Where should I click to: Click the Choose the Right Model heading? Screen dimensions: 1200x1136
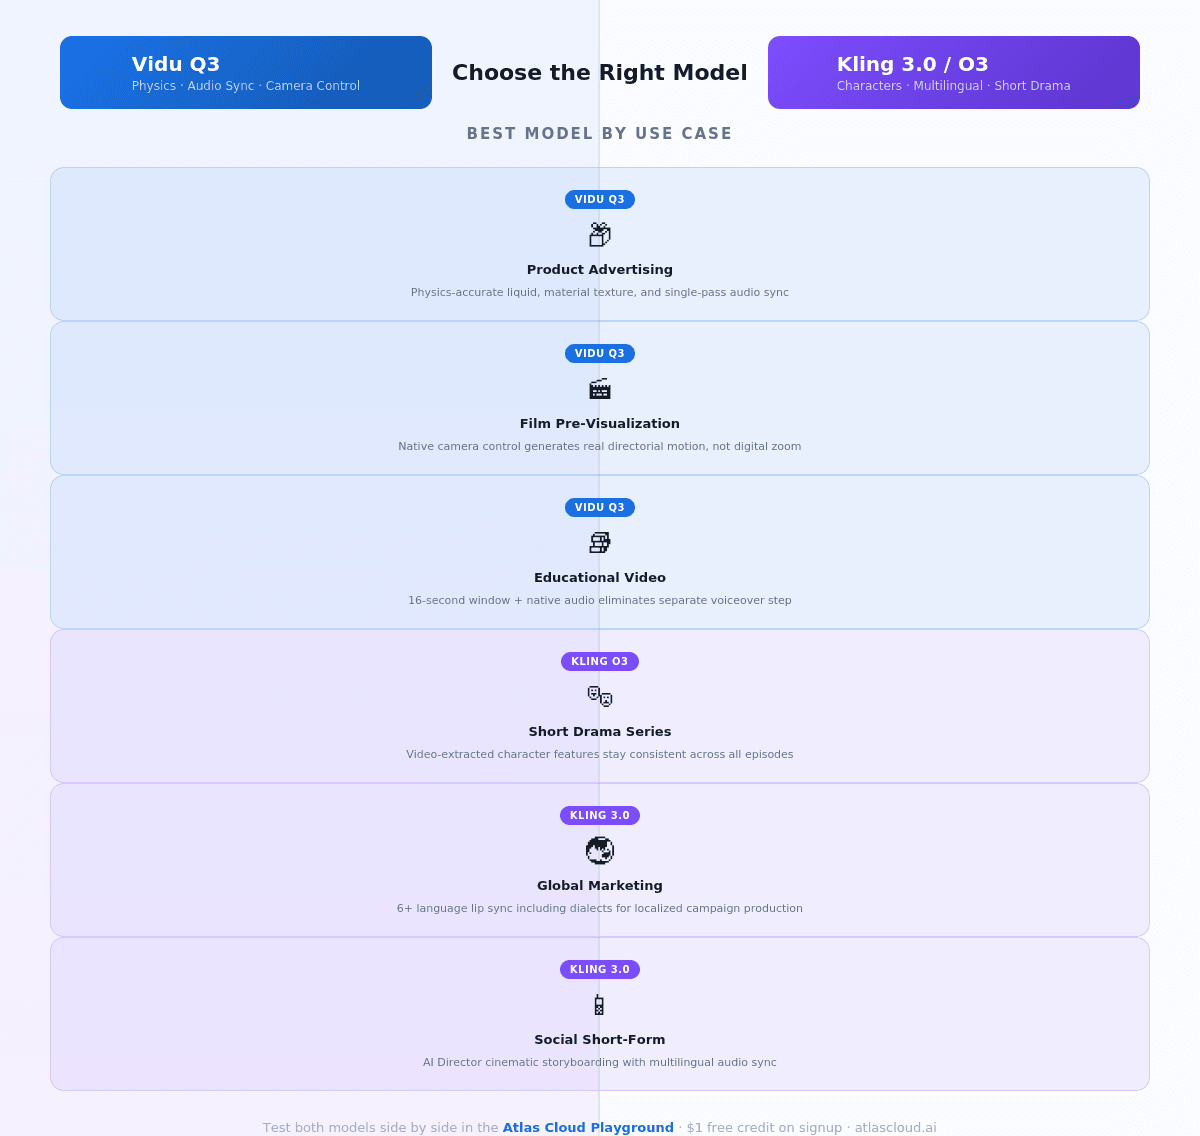[x=600, y=73]
